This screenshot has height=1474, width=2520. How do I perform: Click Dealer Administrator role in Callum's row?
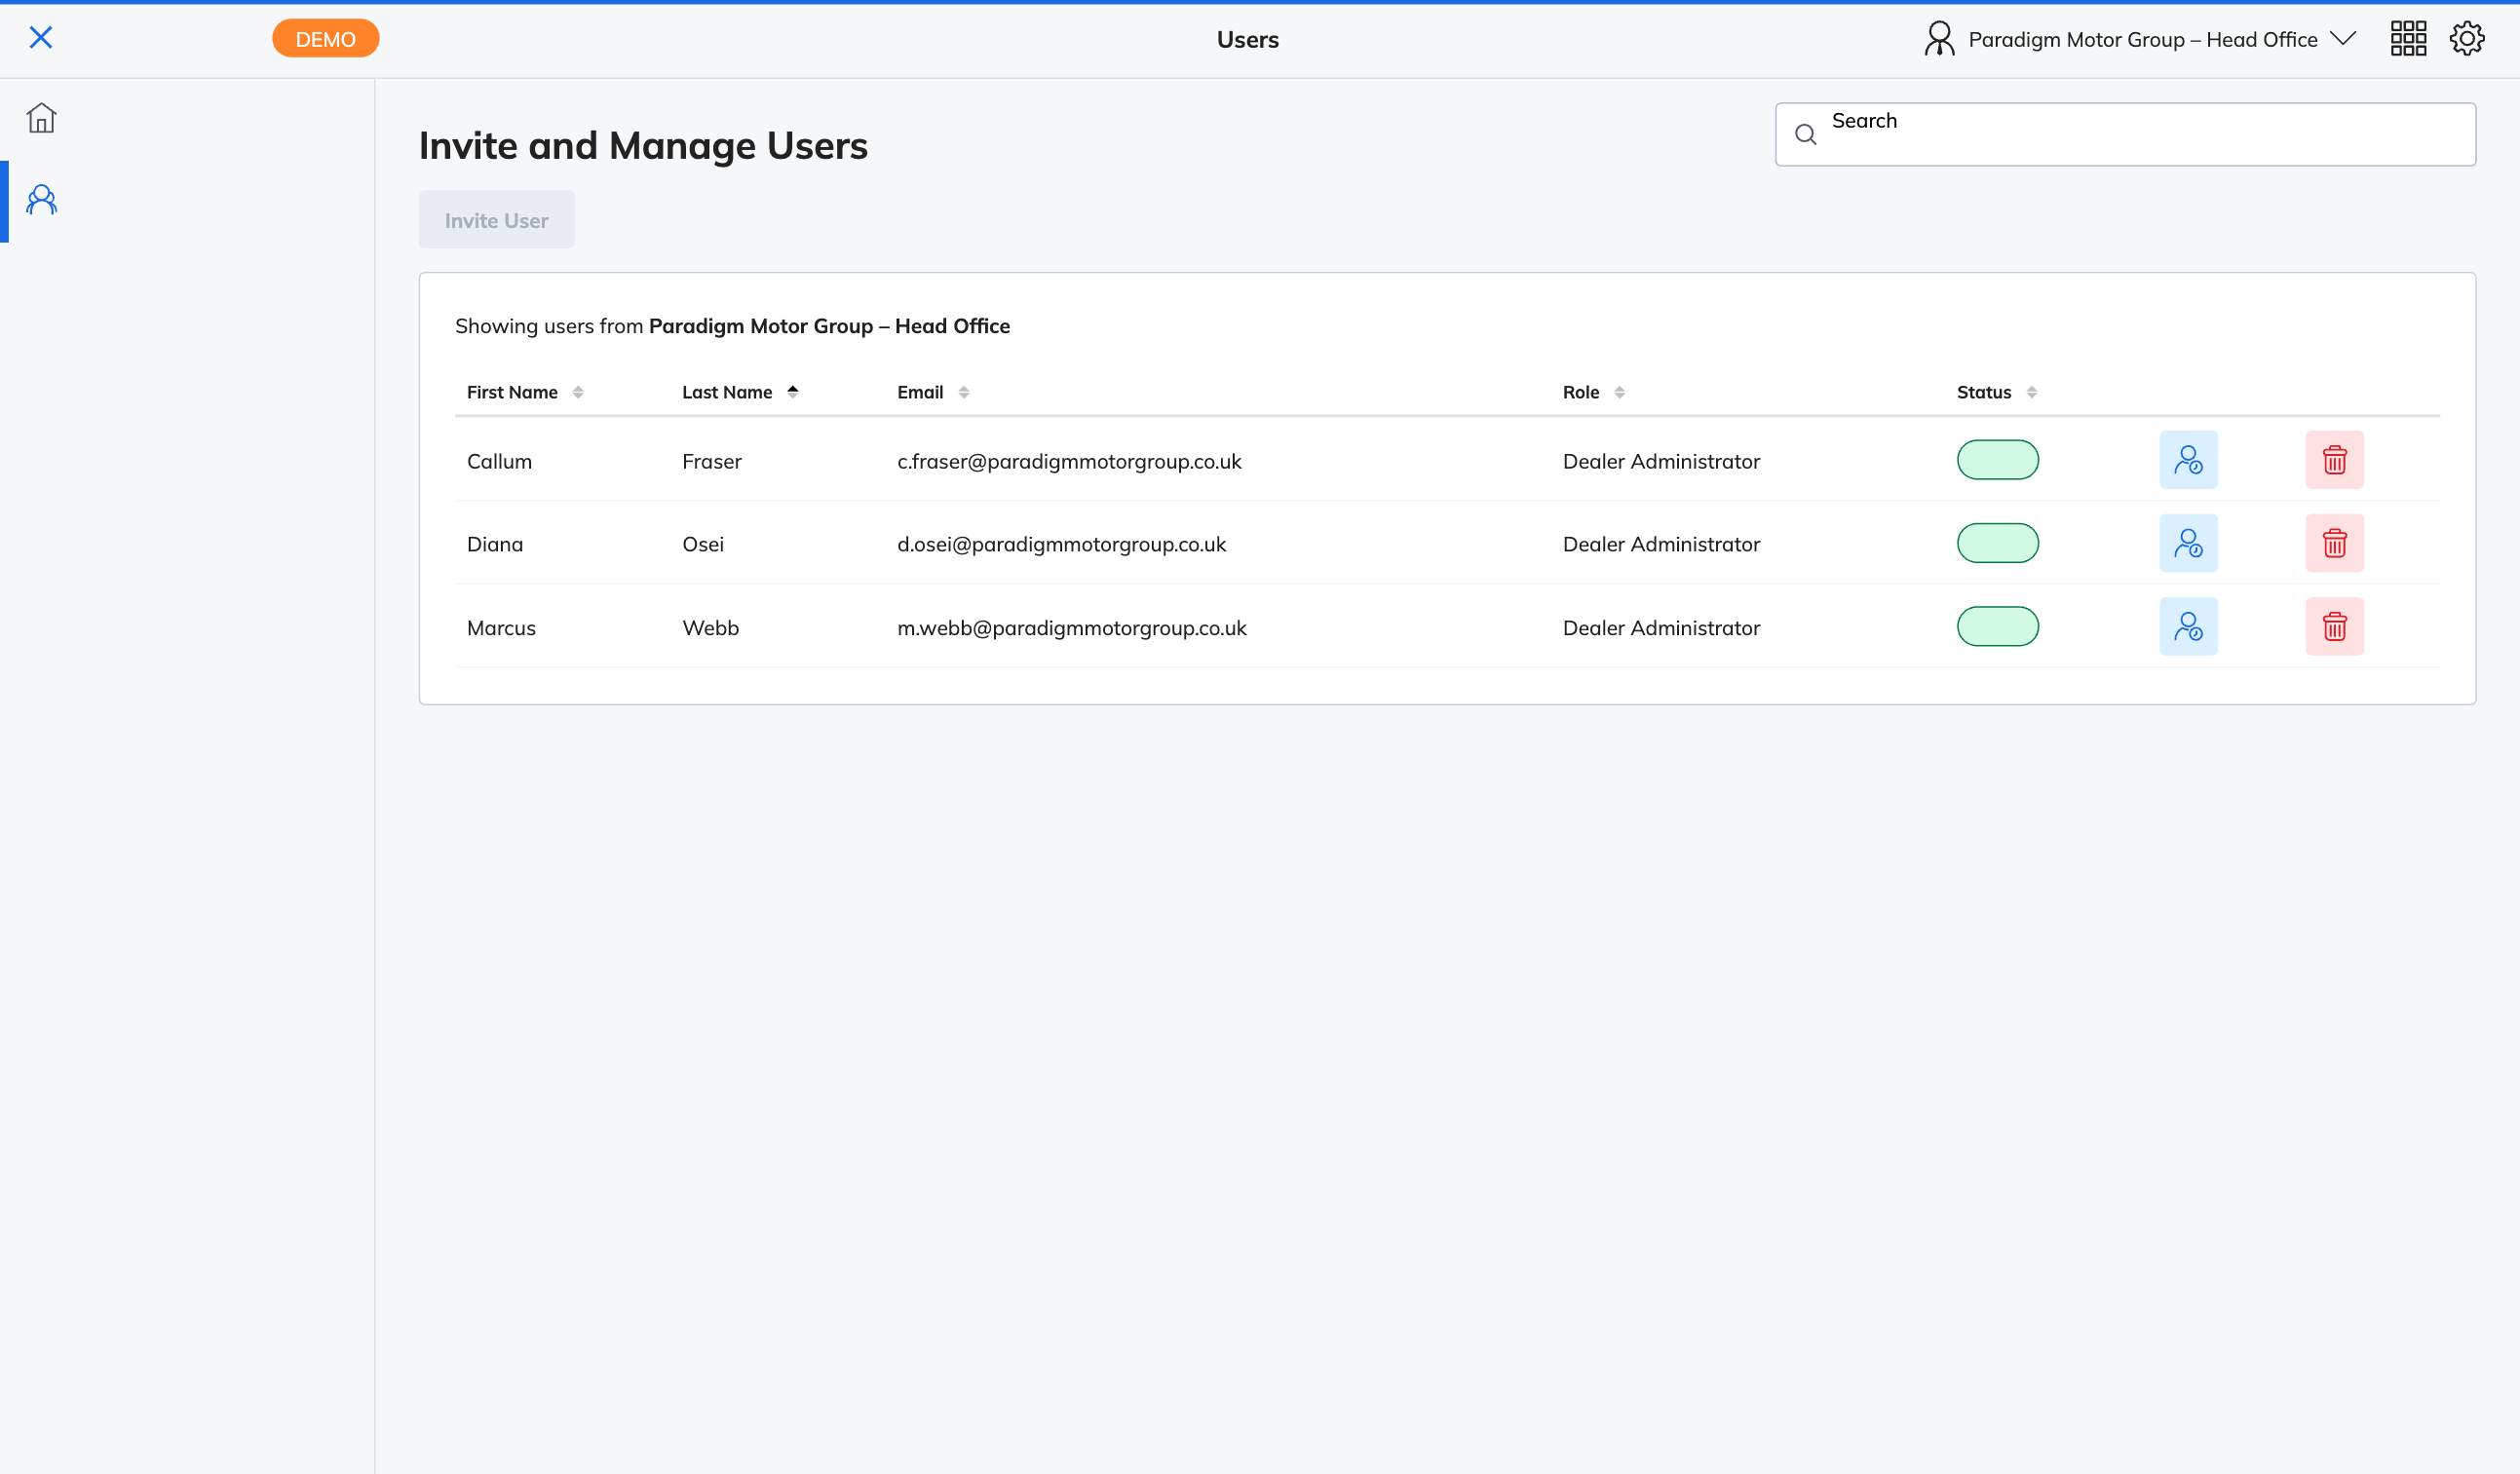[x=1661, y=461]
